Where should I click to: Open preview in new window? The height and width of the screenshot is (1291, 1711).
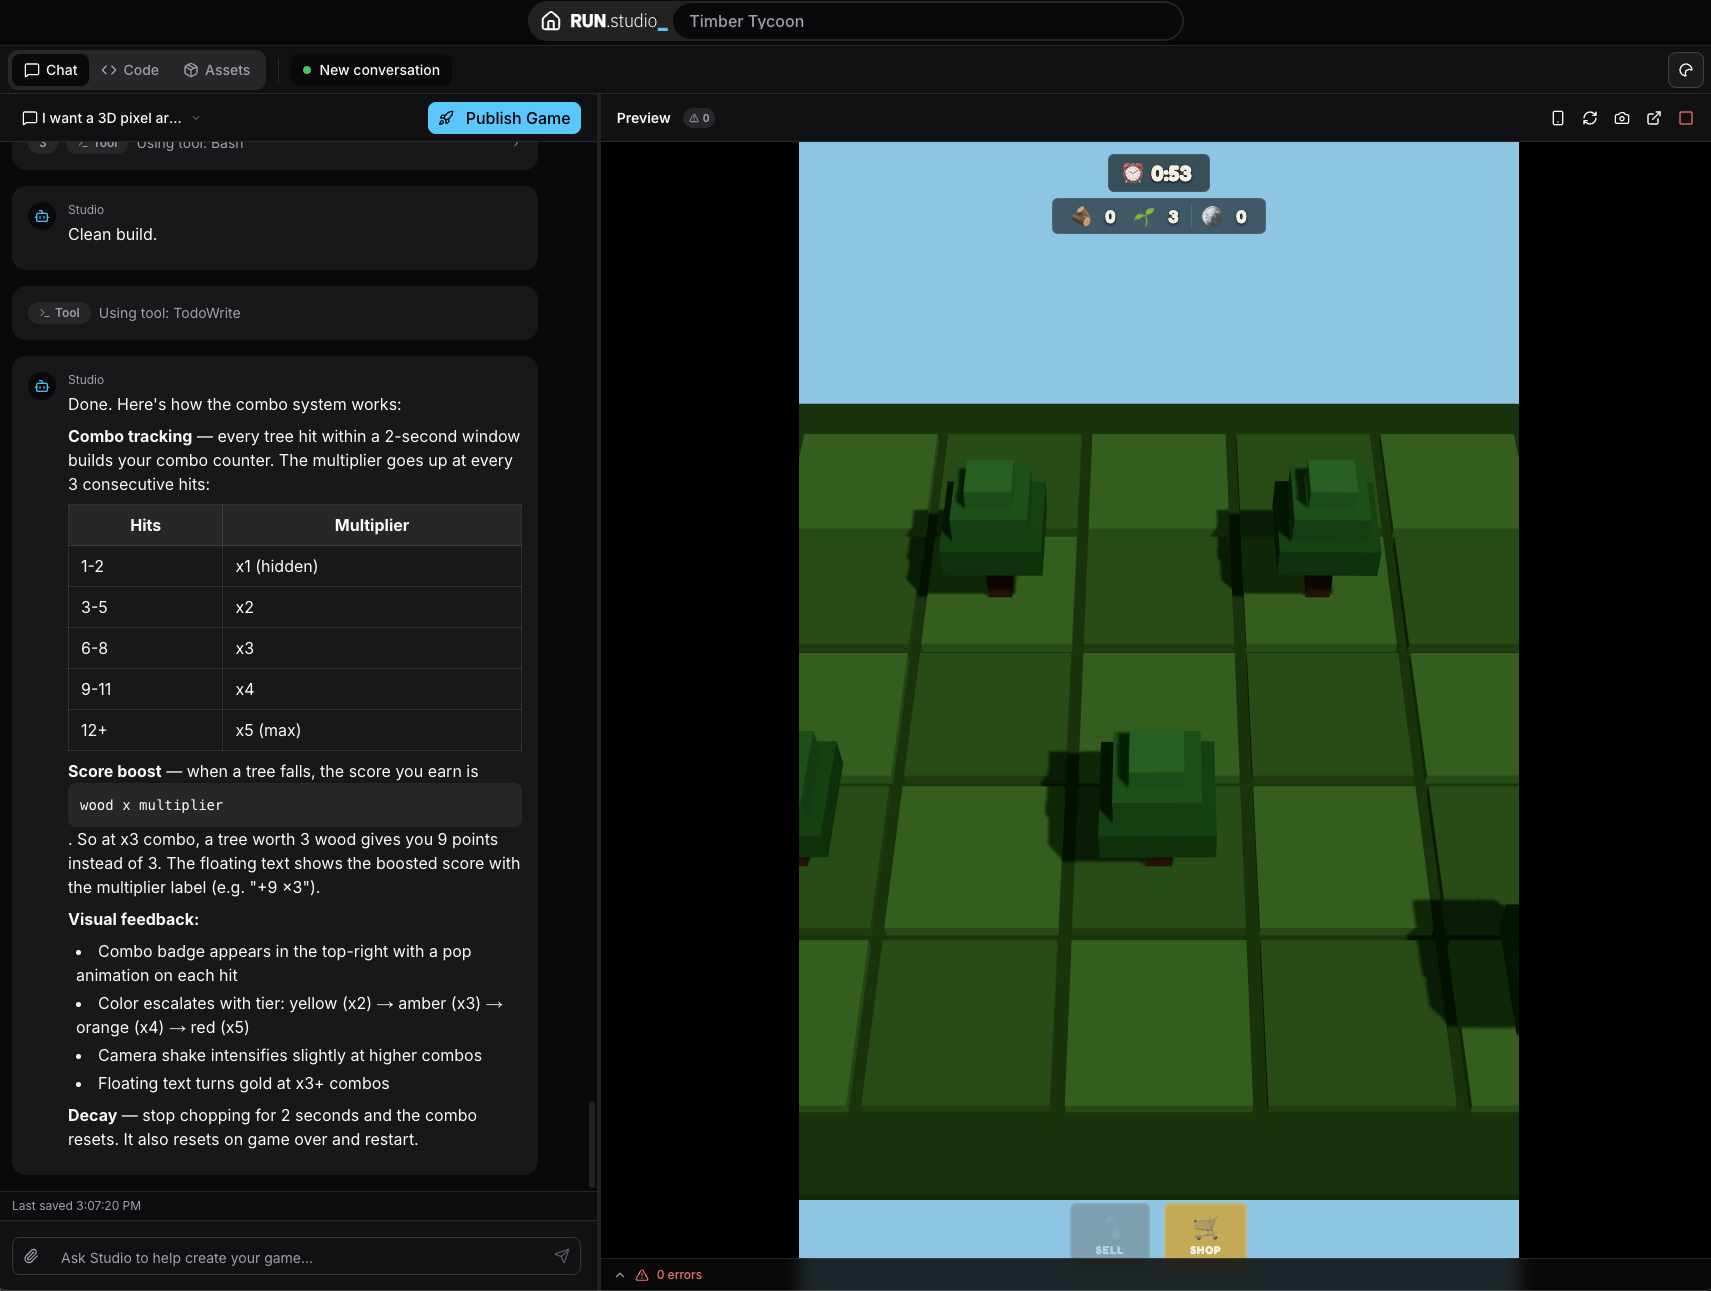tap(1654, 118)
